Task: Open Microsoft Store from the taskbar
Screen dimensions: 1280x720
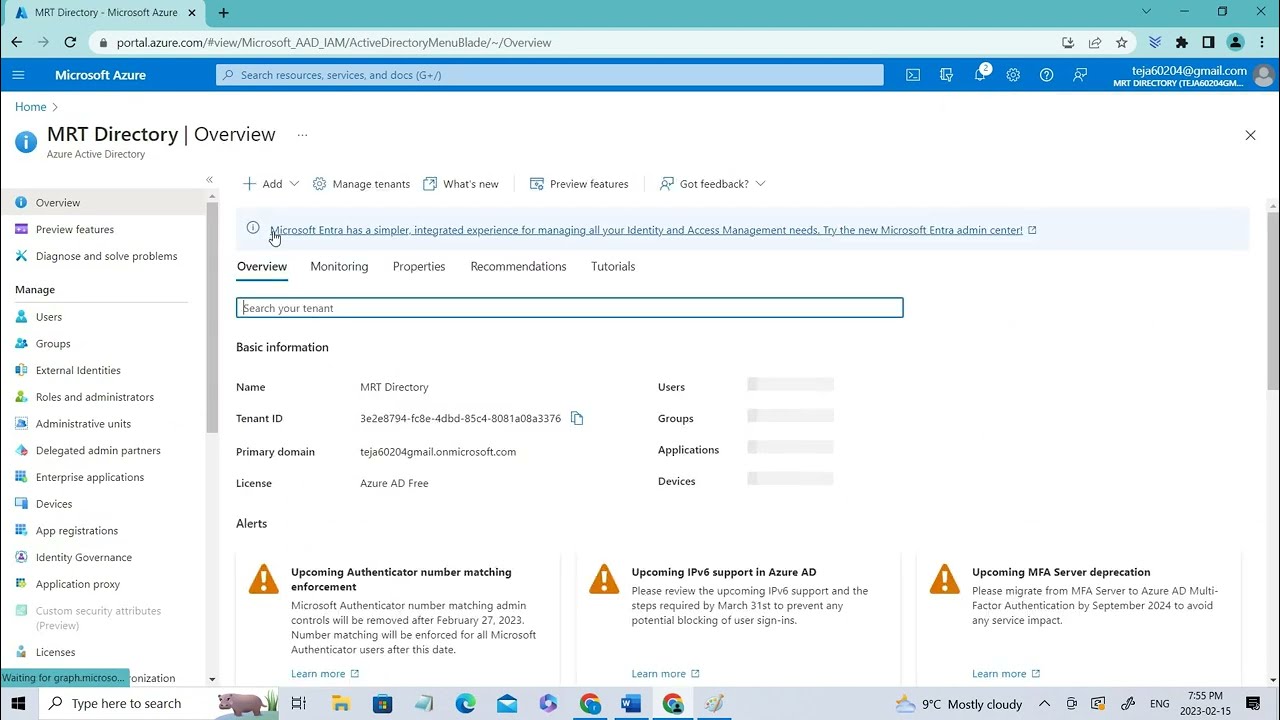Action: click(x=382, y=704)
